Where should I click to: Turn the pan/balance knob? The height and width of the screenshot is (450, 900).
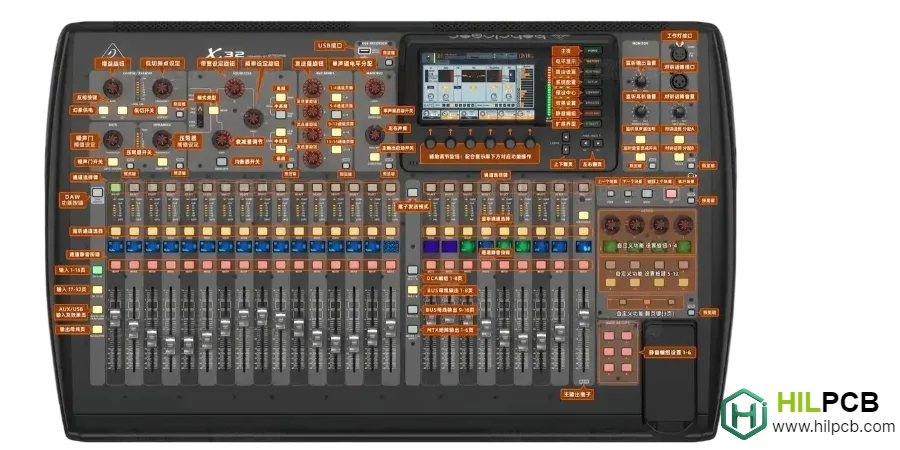coord(375,135)
